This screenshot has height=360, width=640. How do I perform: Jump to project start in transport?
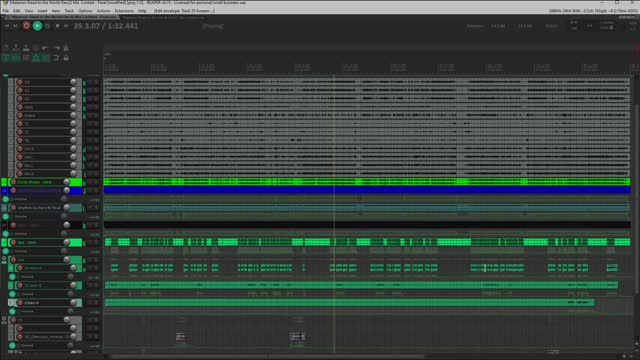coord(7,26)
